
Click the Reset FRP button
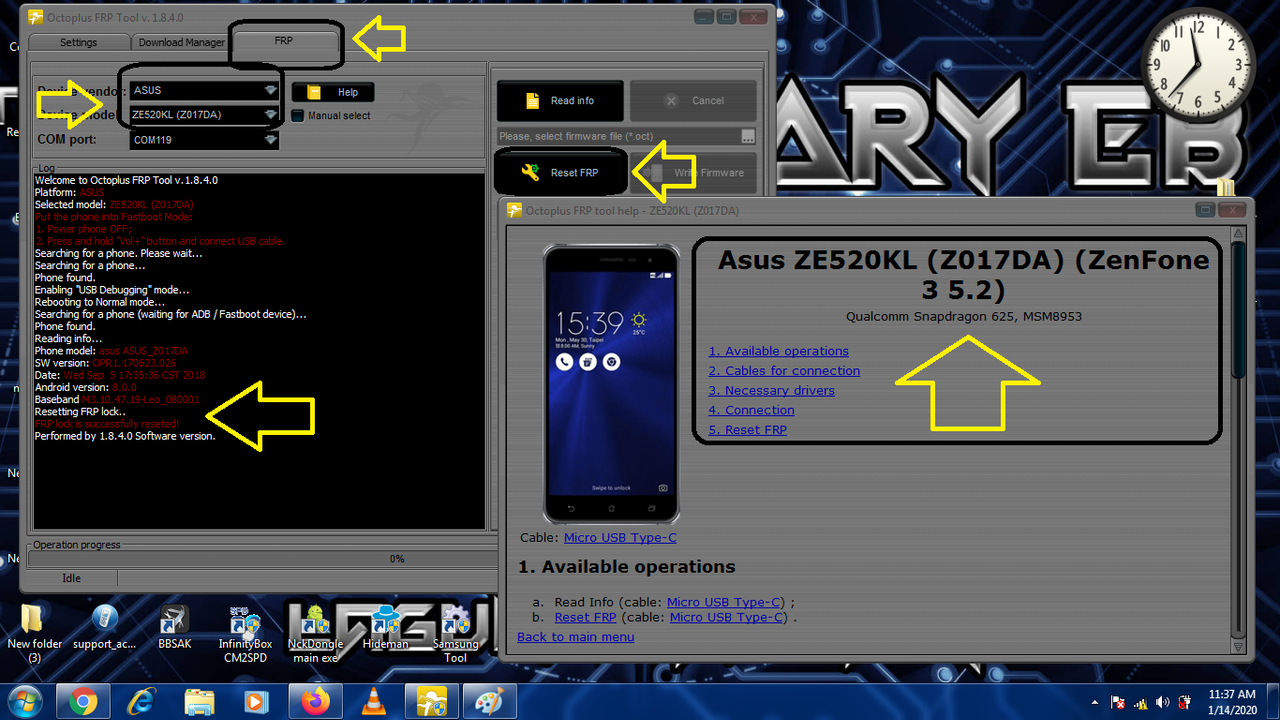coord(561,173)
